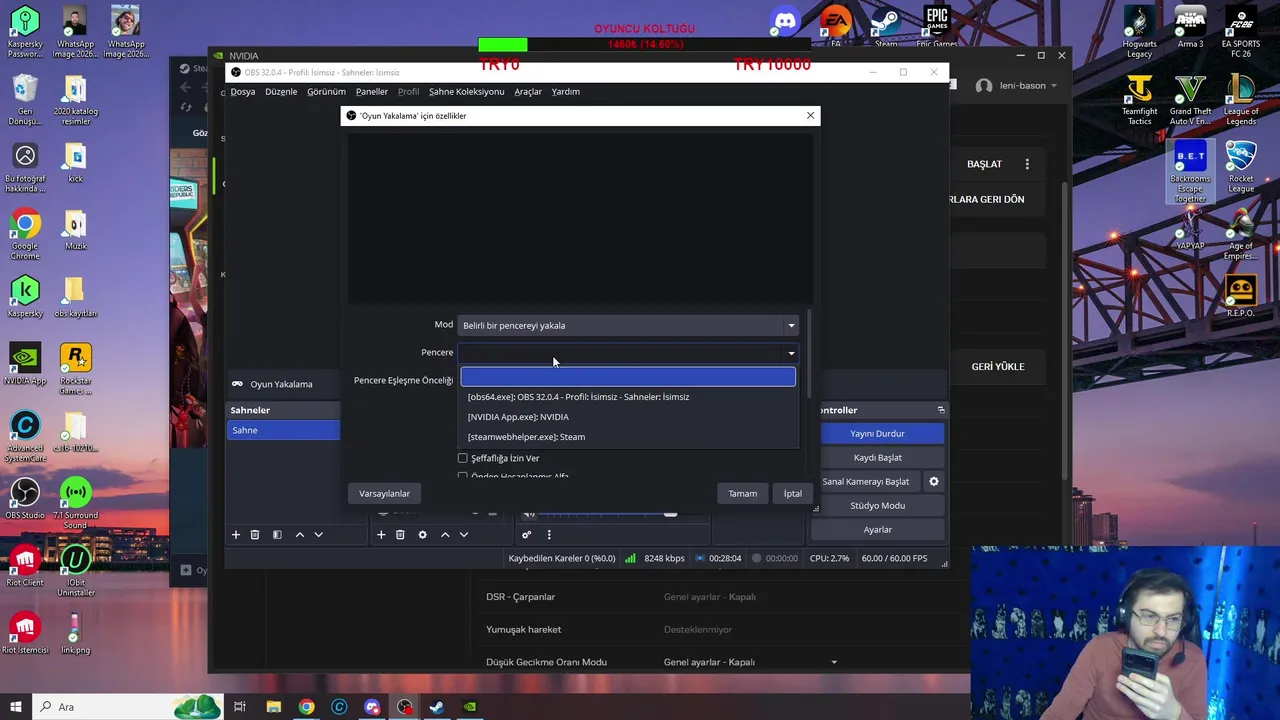This screenshot has width=1280, height=720.
Task: Expand Düşük Gecikme Oranı Modu dropdown in NVIDIA
Action: click(834, 662)
